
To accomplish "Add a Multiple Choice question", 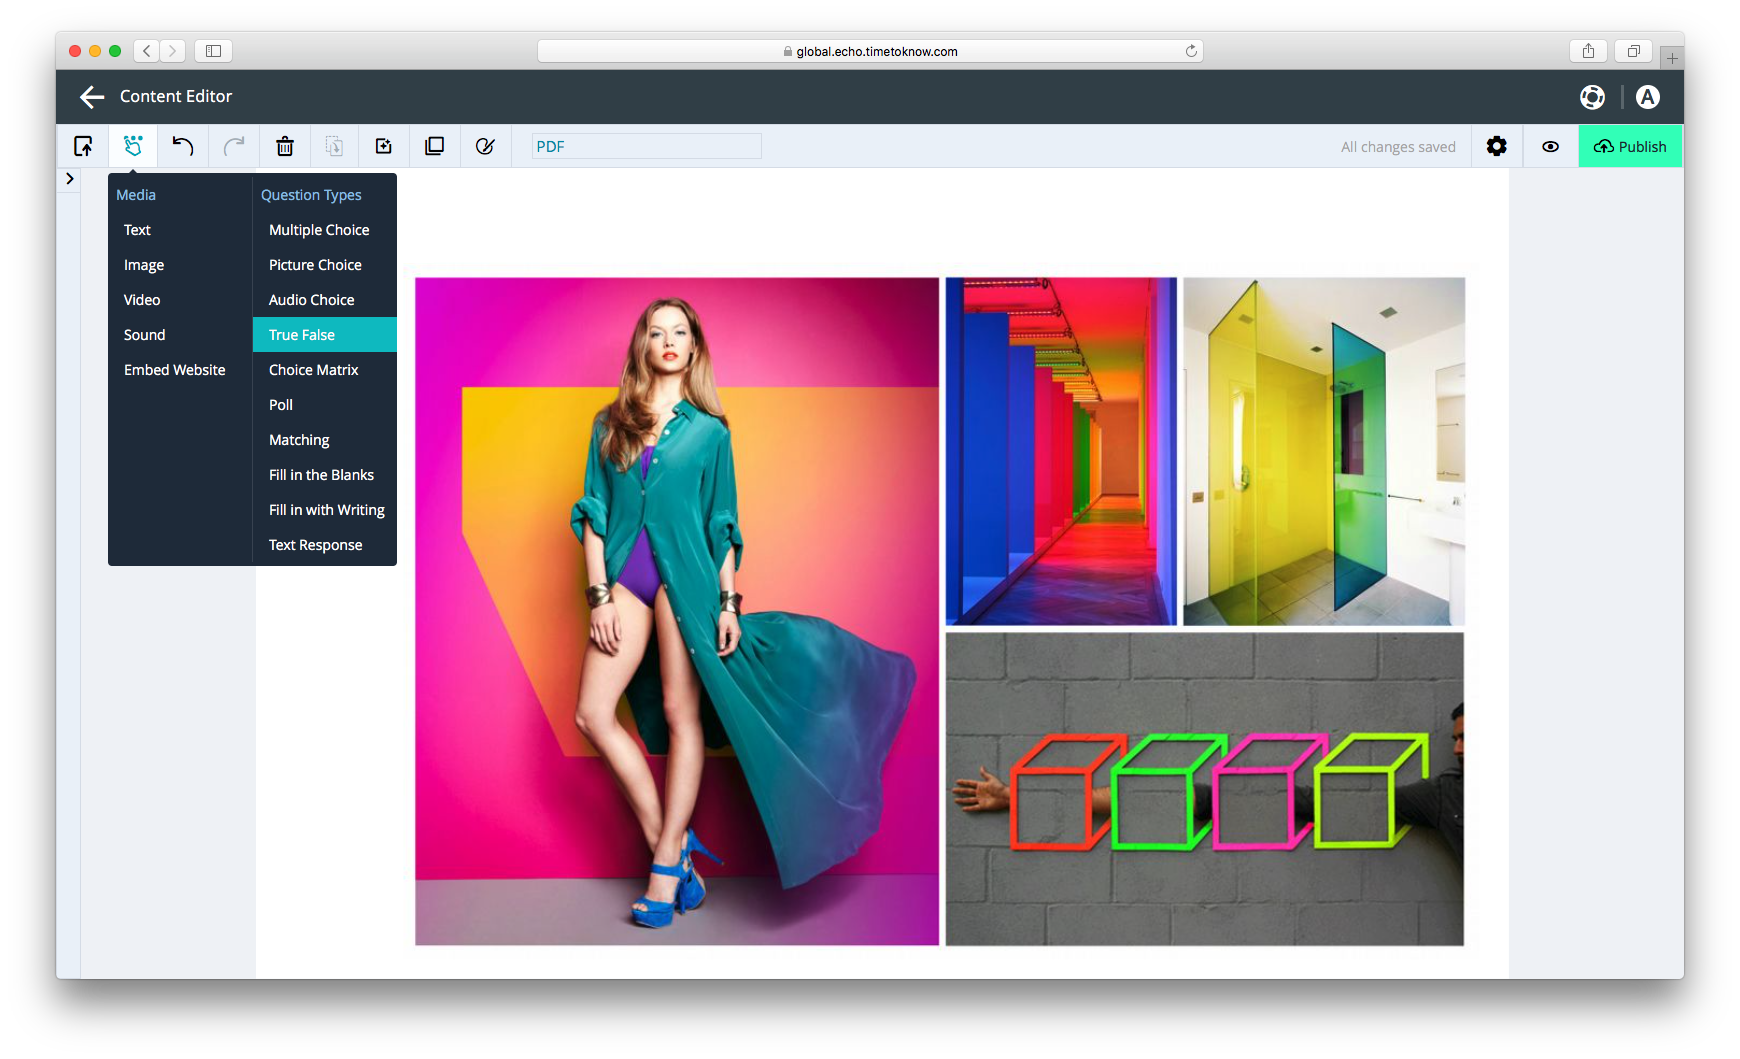I will click(x=325, y=230).
